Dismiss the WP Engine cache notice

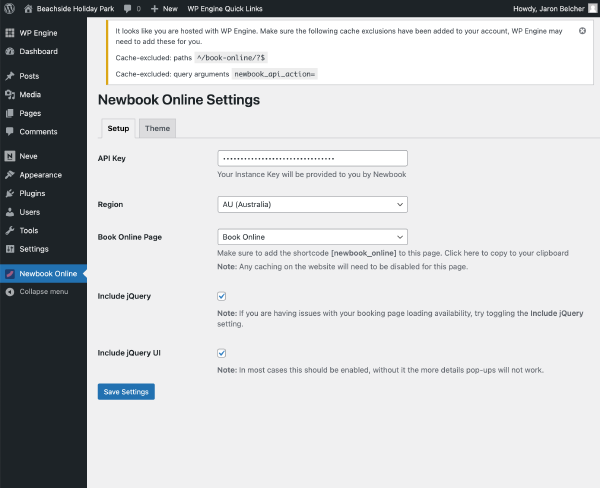click(582, 31)
